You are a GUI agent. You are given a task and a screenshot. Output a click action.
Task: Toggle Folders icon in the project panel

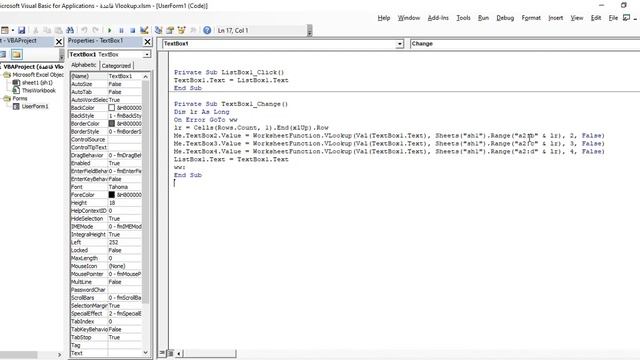point(16,54)
